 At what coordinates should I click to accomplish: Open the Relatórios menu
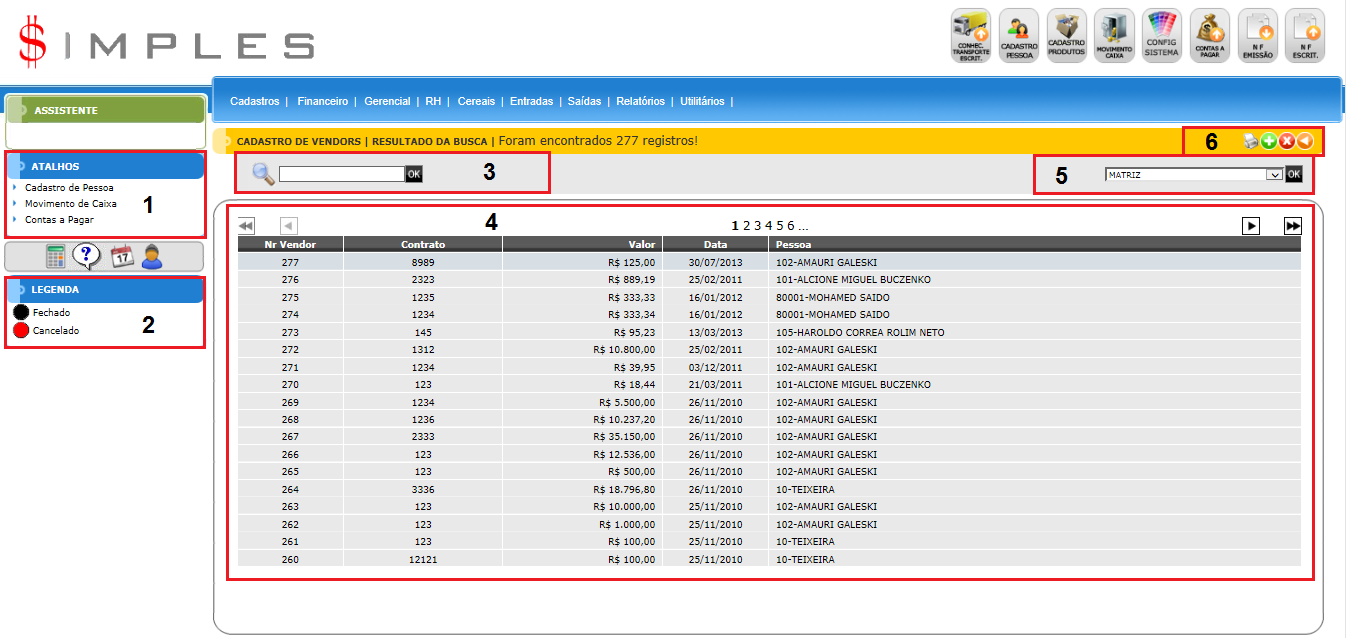coord(640,101)
